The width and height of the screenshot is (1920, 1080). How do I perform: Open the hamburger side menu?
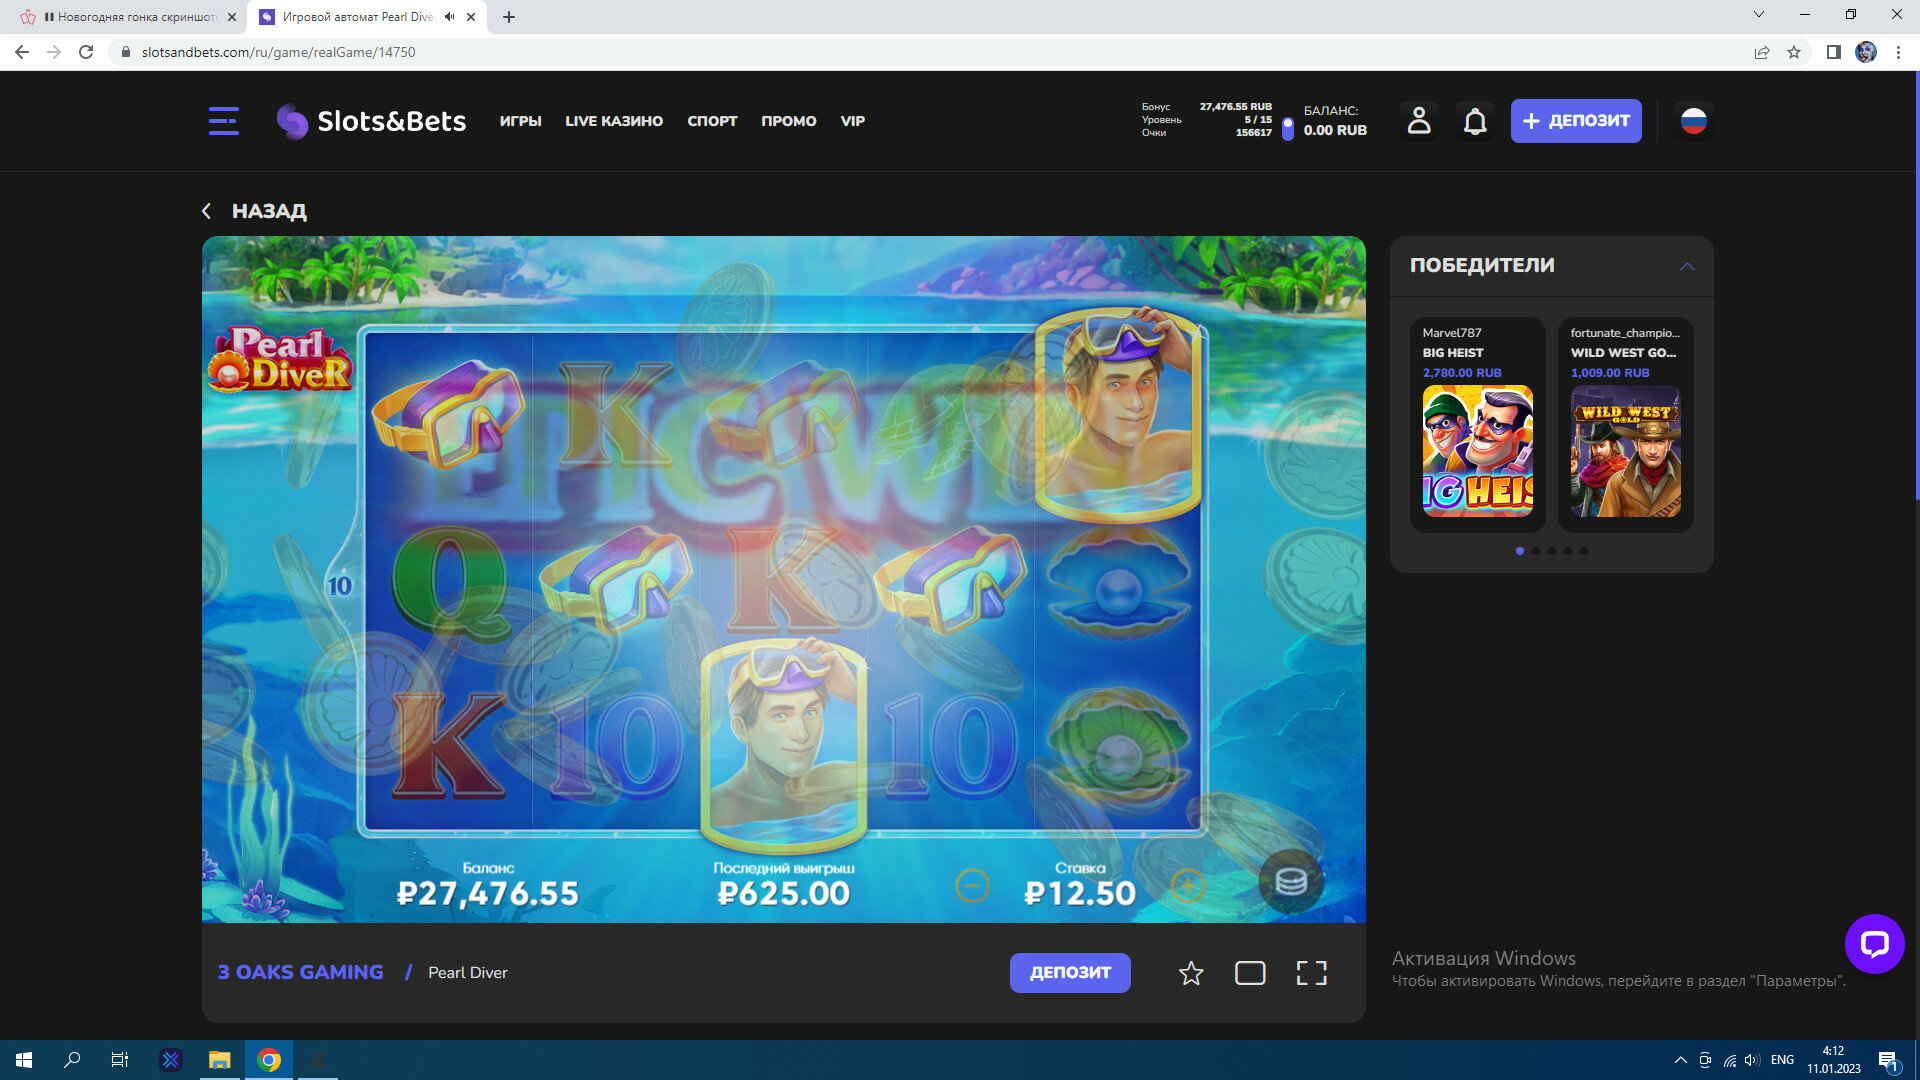[223, 121]
